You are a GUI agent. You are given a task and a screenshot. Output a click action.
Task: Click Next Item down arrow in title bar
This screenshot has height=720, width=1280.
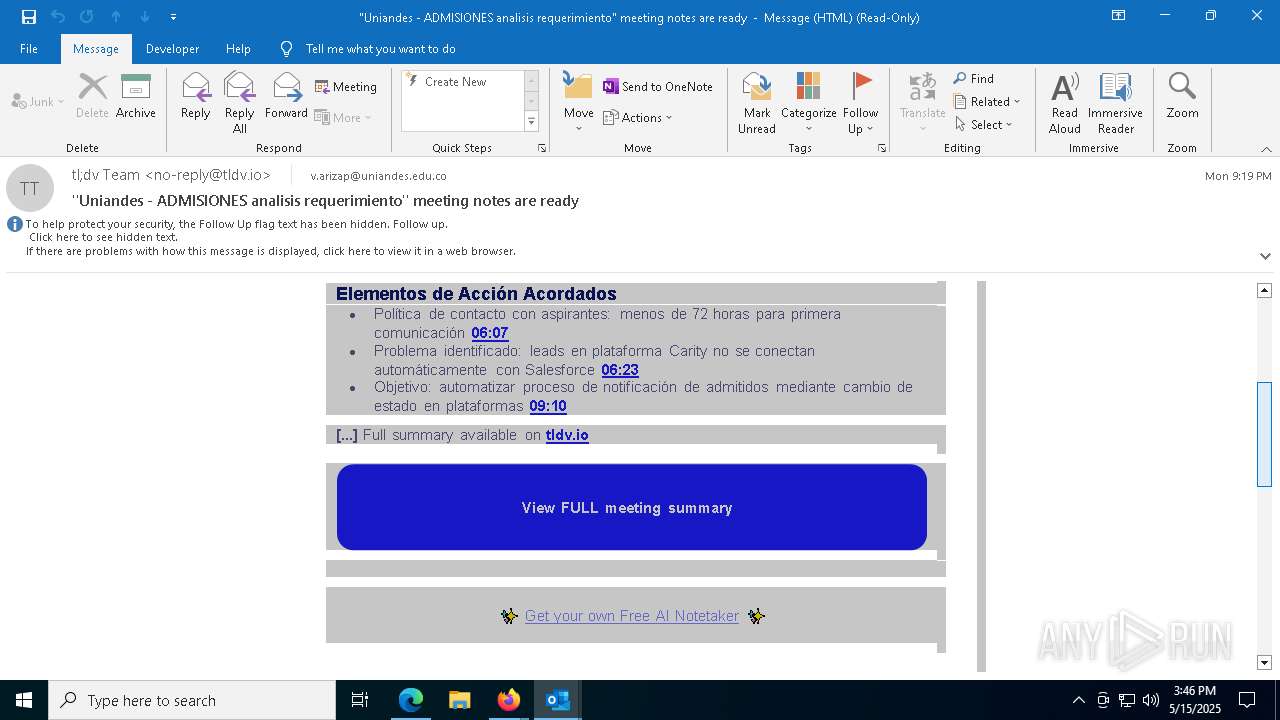click(x=145, y=17)
